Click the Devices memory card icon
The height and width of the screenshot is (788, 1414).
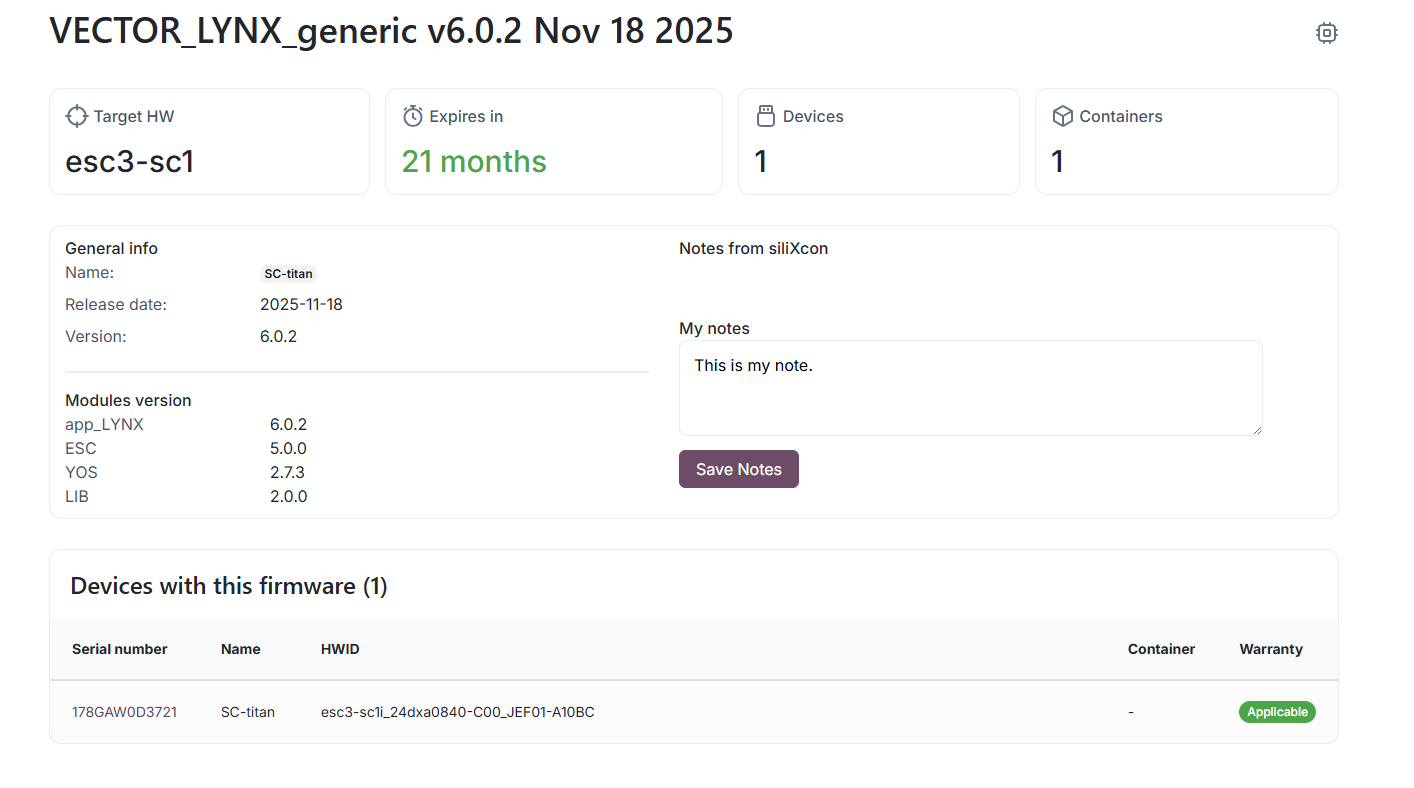(766, 116)
